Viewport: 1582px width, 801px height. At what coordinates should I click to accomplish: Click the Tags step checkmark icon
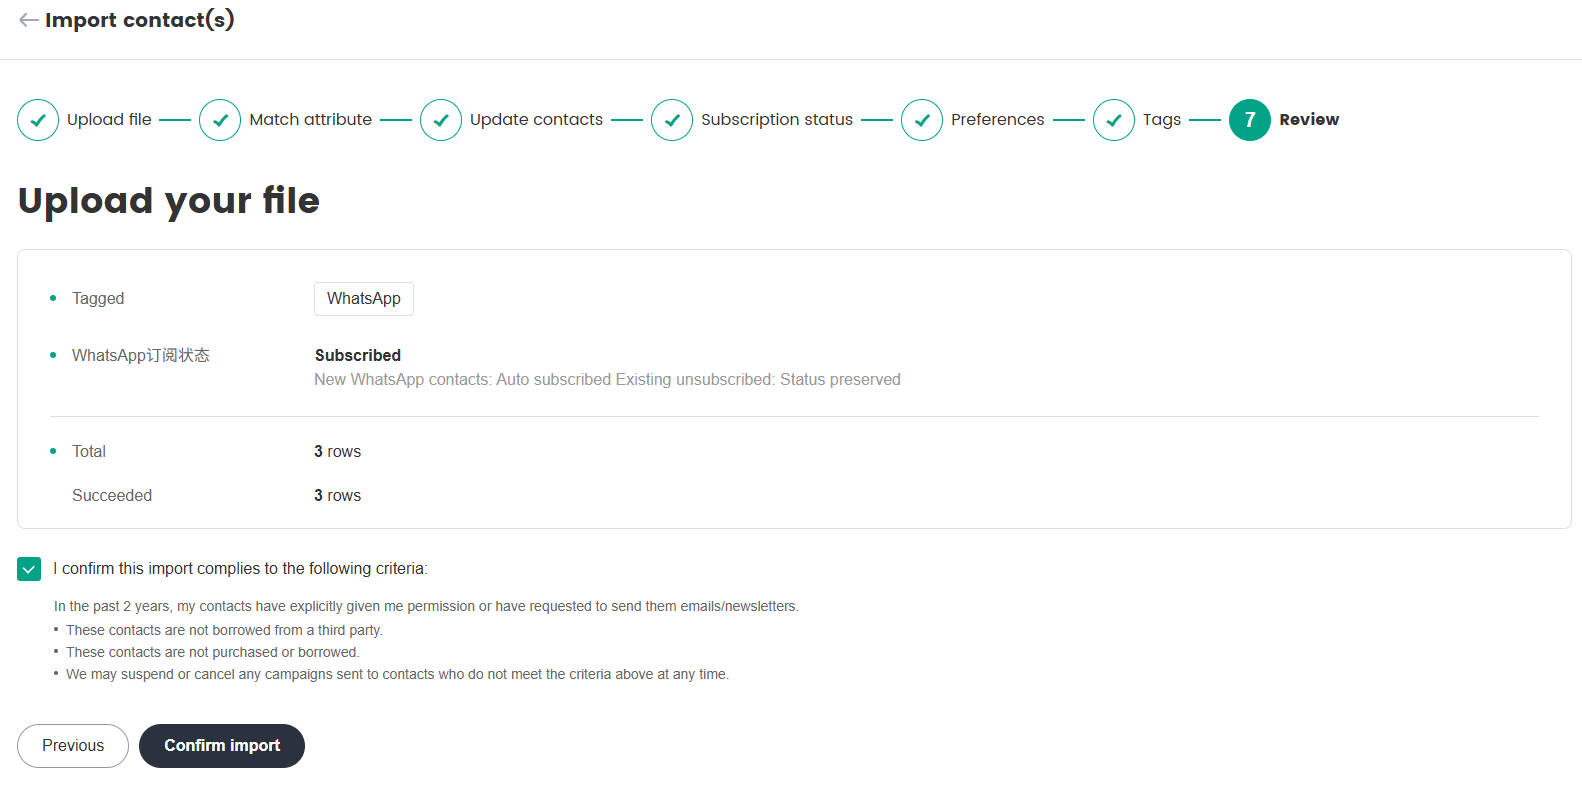point(1114,120)
